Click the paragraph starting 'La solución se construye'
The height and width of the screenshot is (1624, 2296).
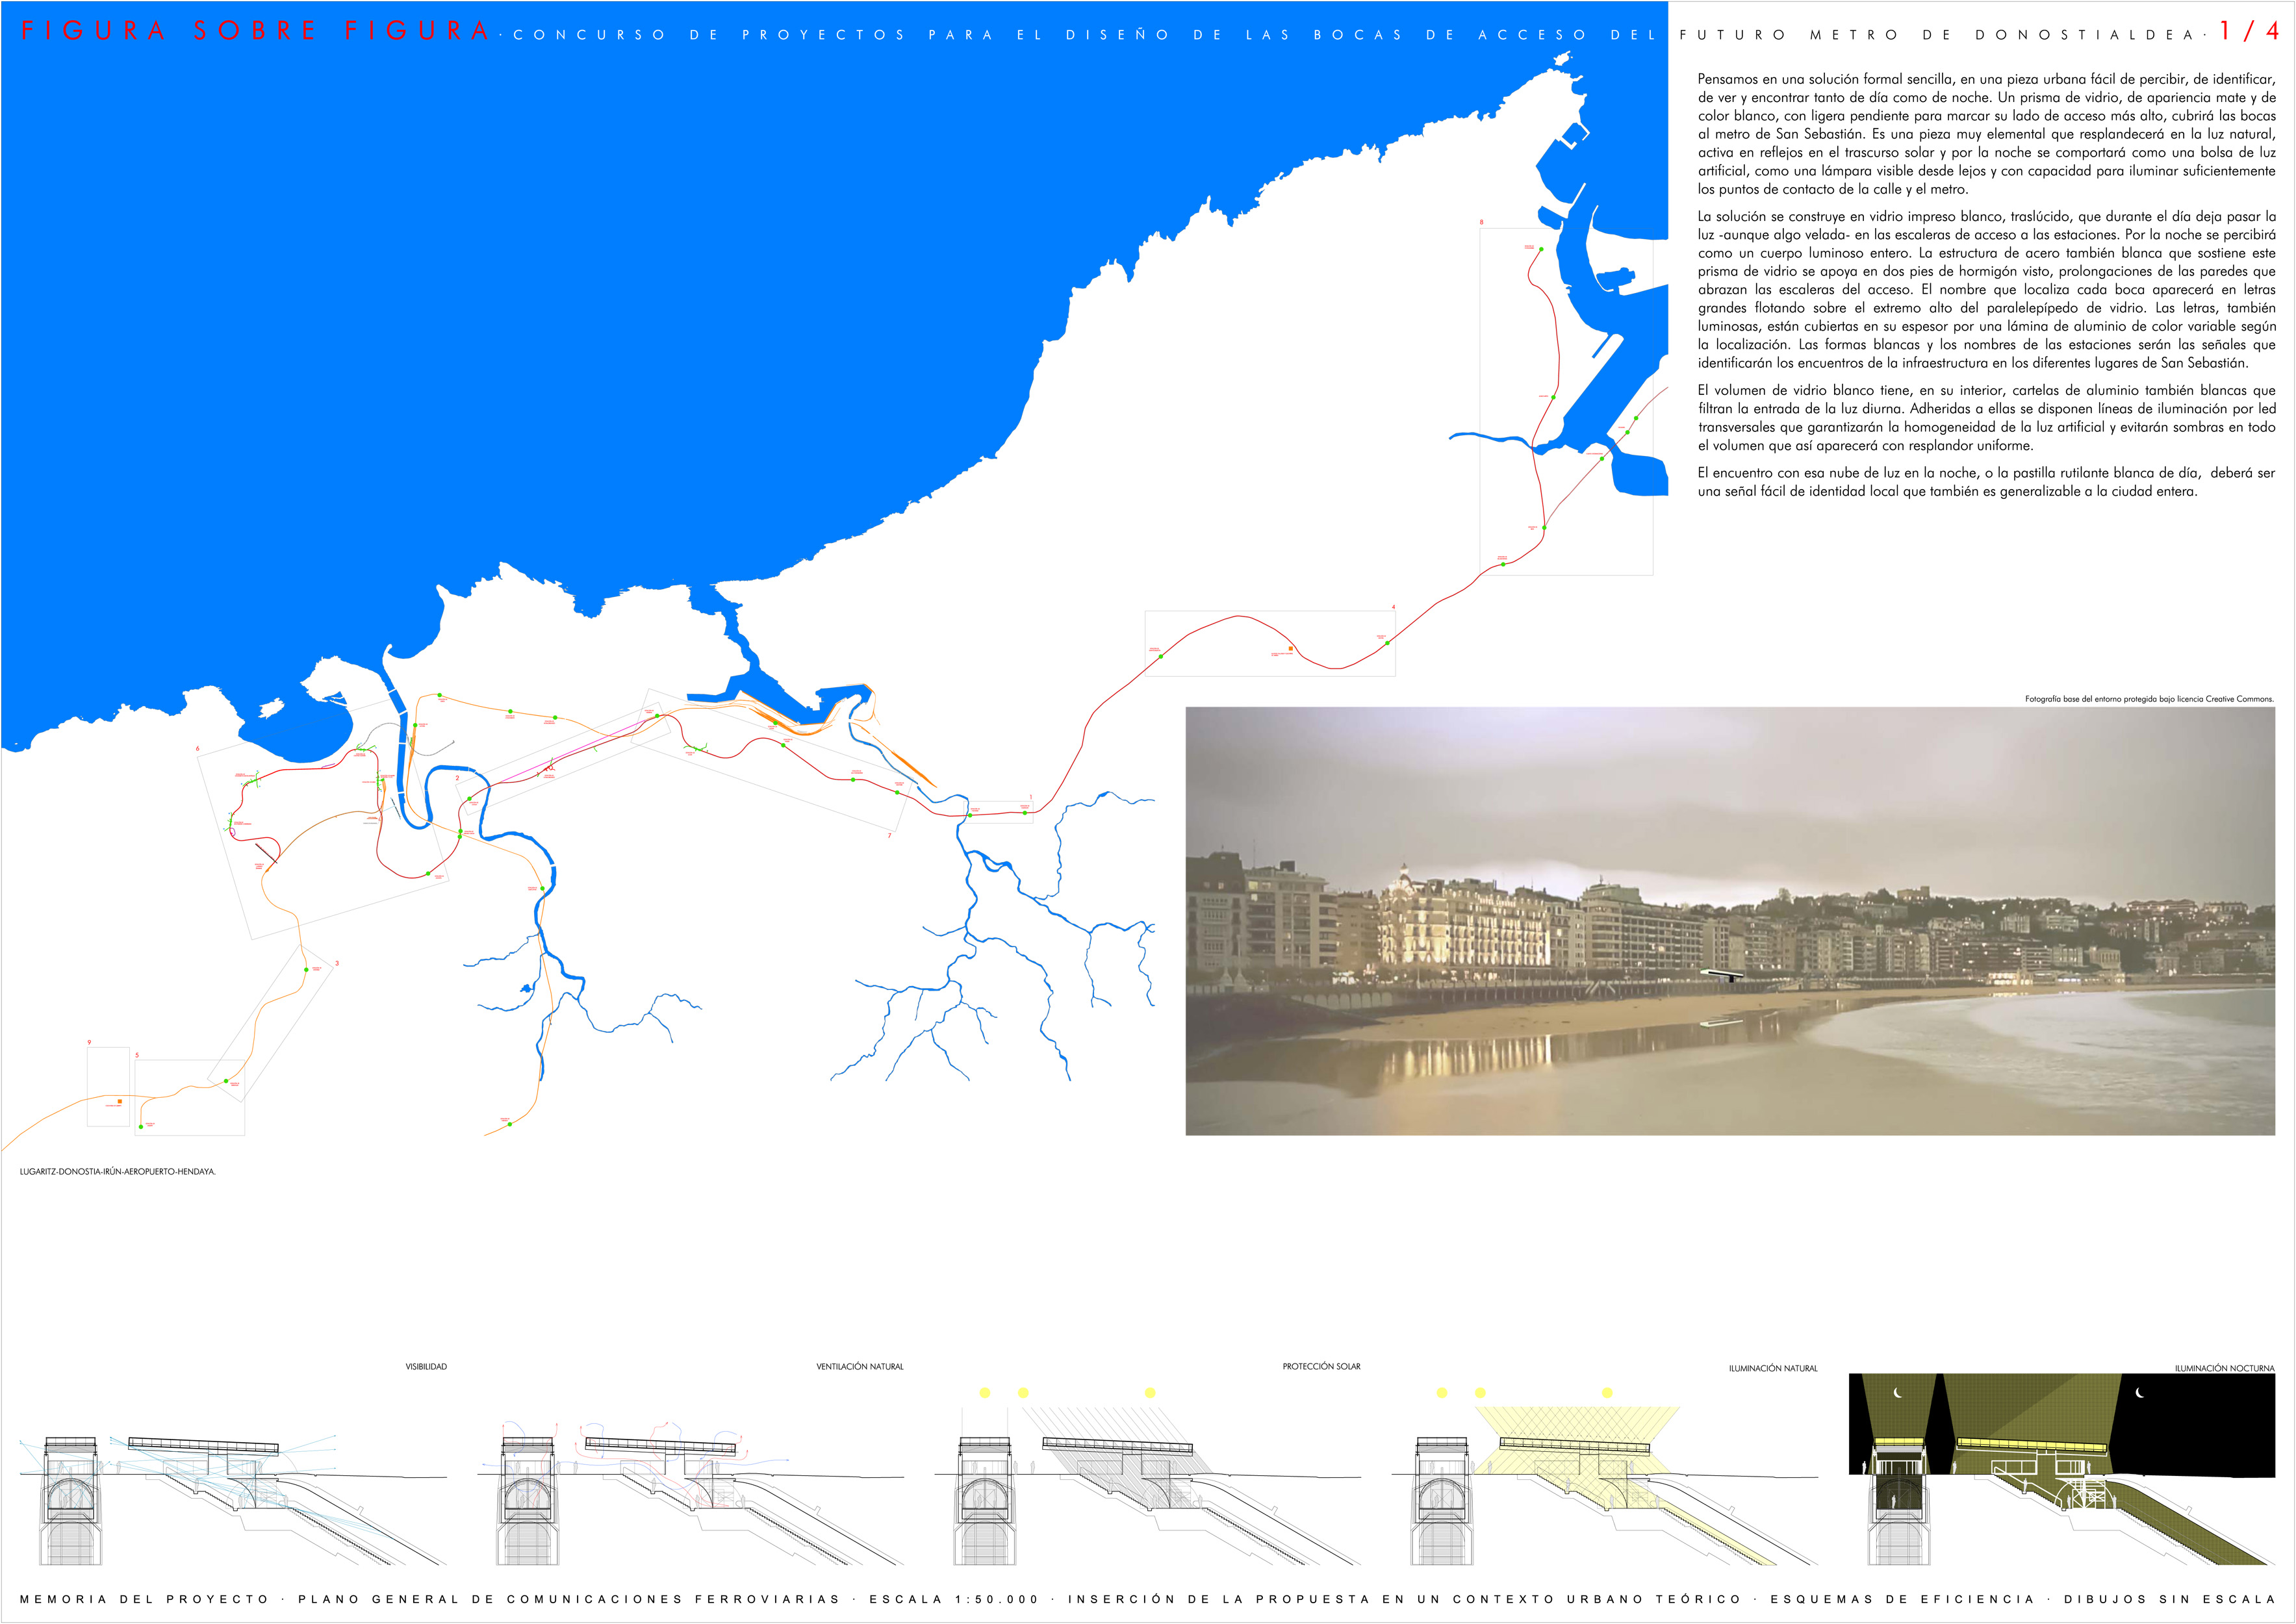click(1986, 289)
